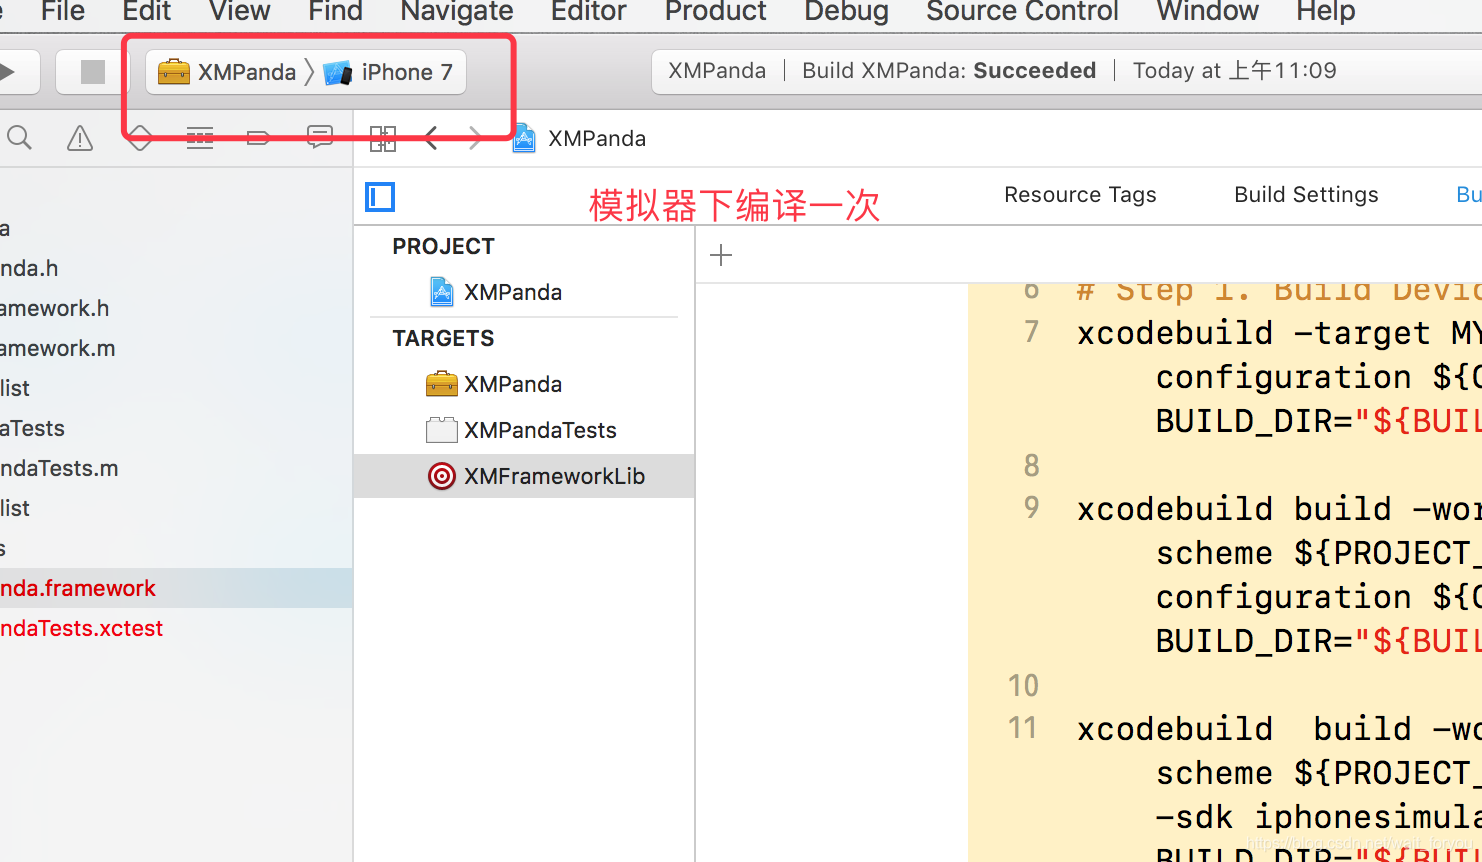Open the Find menu
Screen dimensions: 1482x862
335,11
